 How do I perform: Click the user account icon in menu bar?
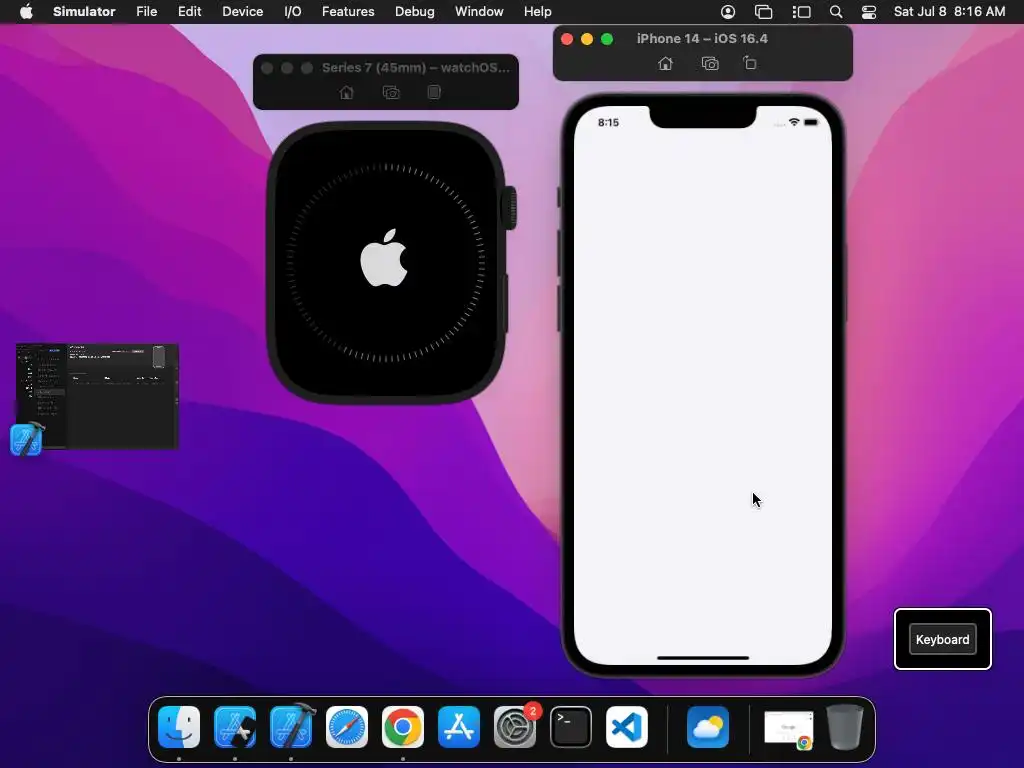click(x=728, y=11)
